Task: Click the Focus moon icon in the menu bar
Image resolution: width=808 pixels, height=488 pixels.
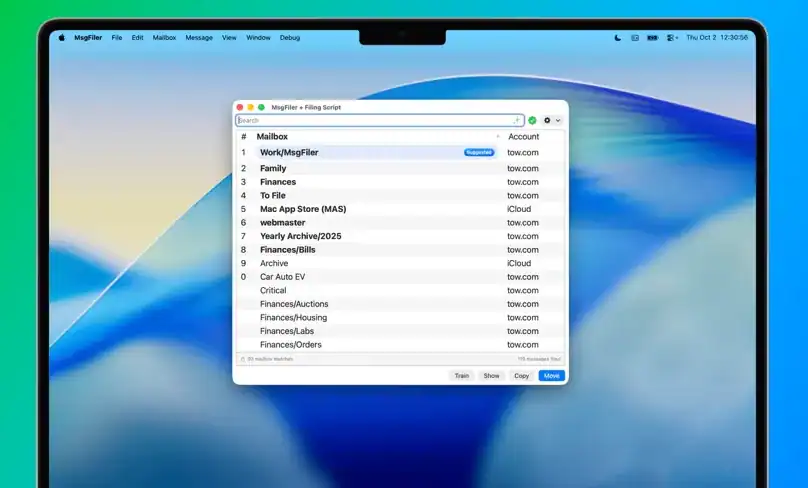Action: (x=617, y=38)
